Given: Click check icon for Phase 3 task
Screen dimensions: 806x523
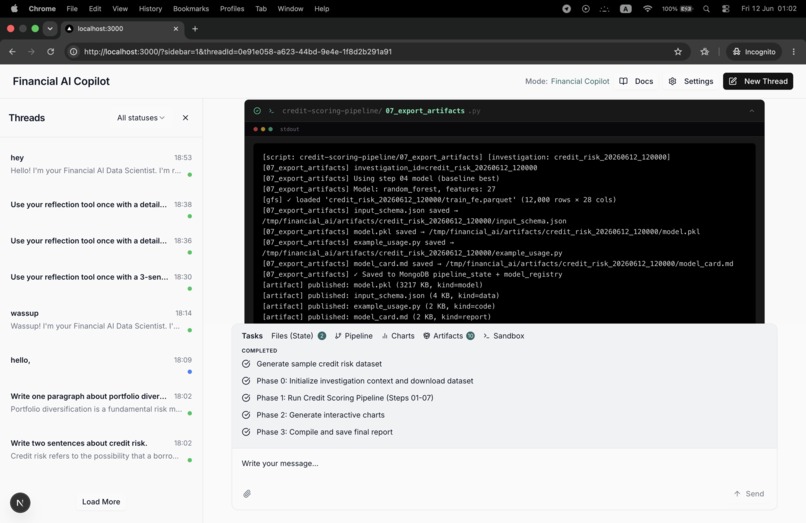Looking at the screenshot, I should (x=246, y=432).
